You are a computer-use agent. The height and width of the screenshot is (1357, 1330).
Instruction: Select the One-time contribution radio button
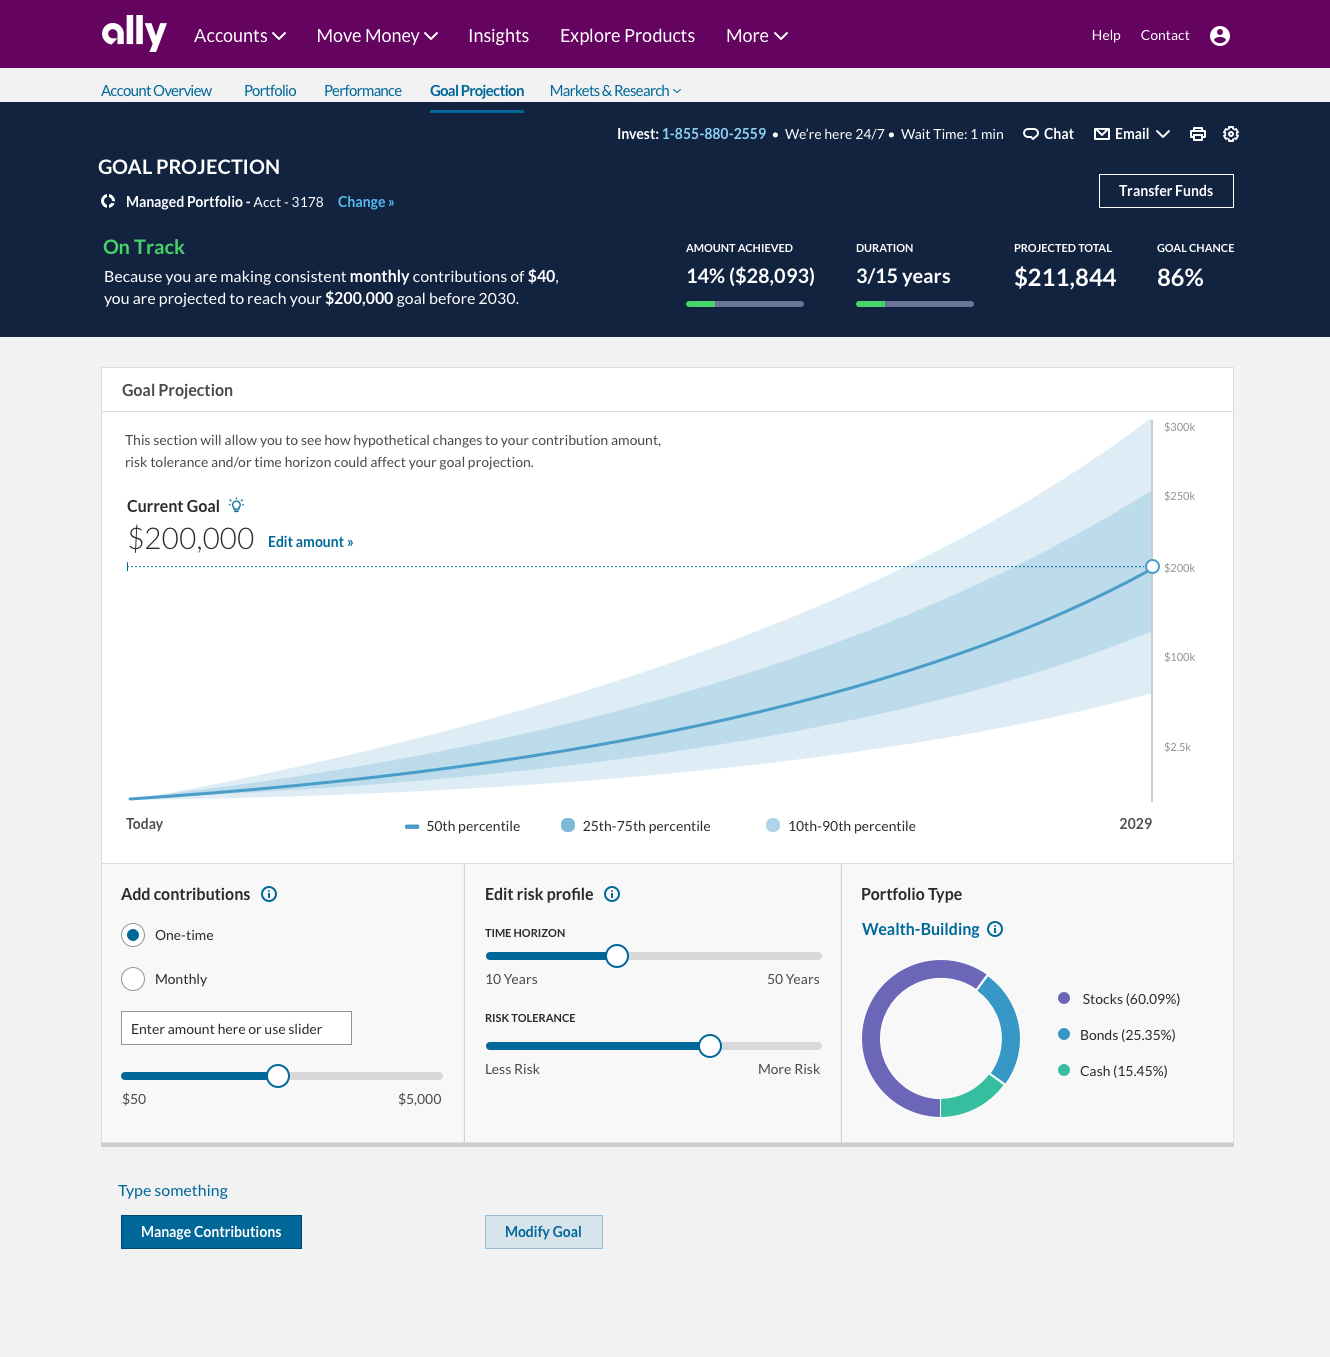click(x=133, y=935)
